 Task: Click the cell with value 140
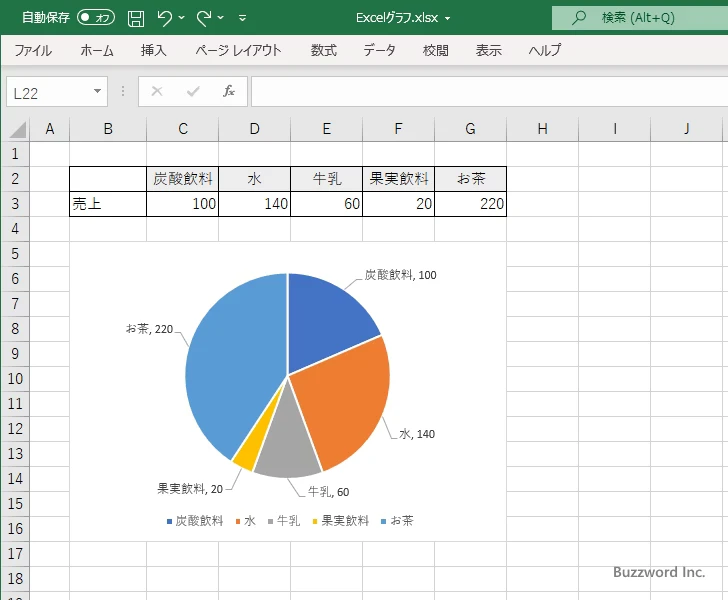tap(254, 204)
